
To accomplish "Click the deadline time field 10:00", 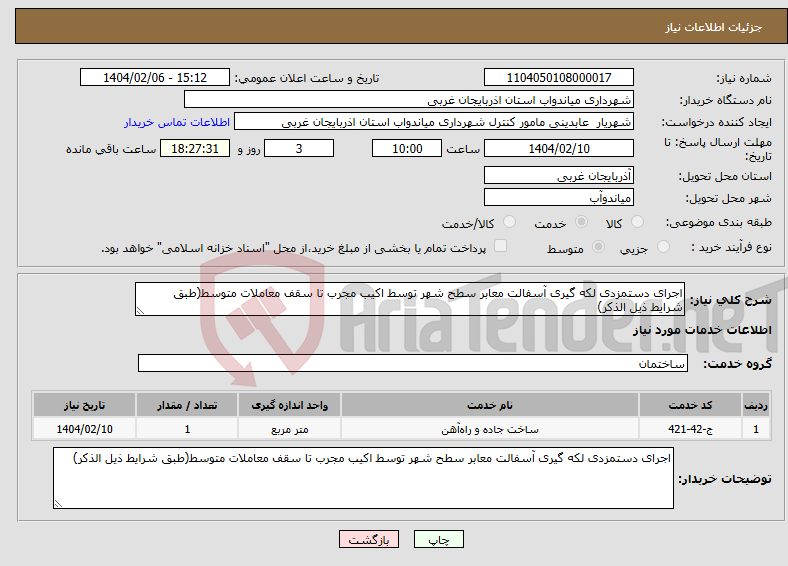I will point(407,148).
